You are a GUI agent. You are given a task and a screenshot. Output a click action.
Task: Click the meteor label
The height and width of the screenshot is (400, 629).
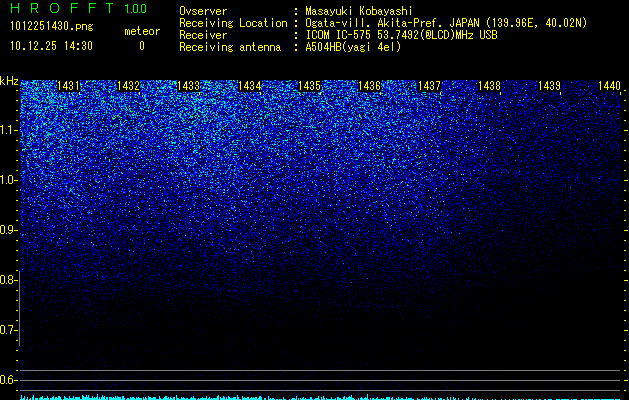tap(142, 31)
